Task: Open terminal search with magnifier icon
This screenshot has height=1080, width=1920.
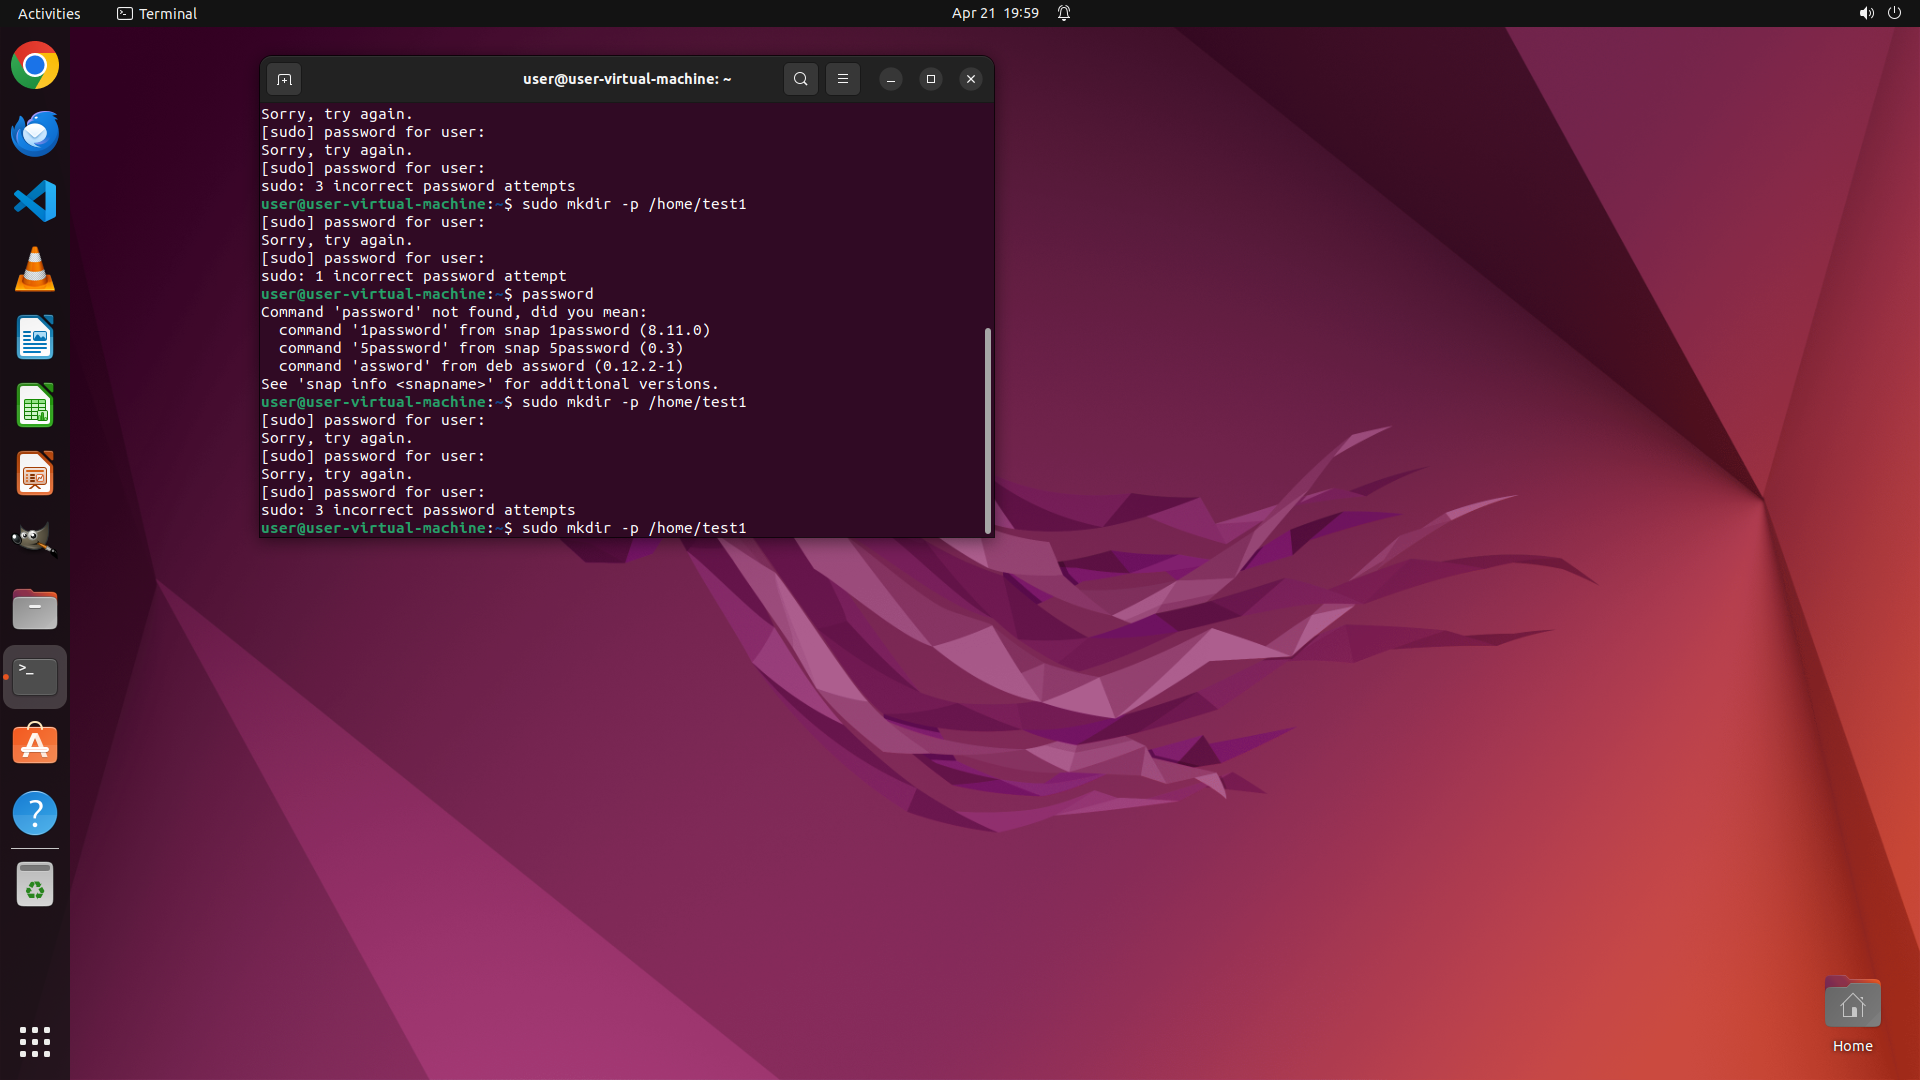Action: tap(800, 79)
